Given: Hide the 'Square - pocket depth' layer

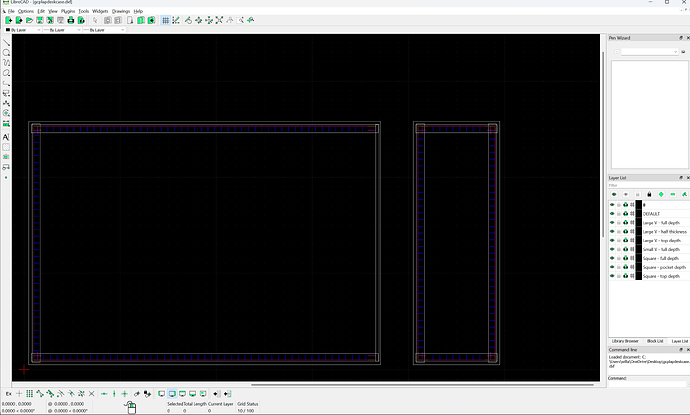Looking at the screenshot, I should pyautogui.click(x=612, y=267).
